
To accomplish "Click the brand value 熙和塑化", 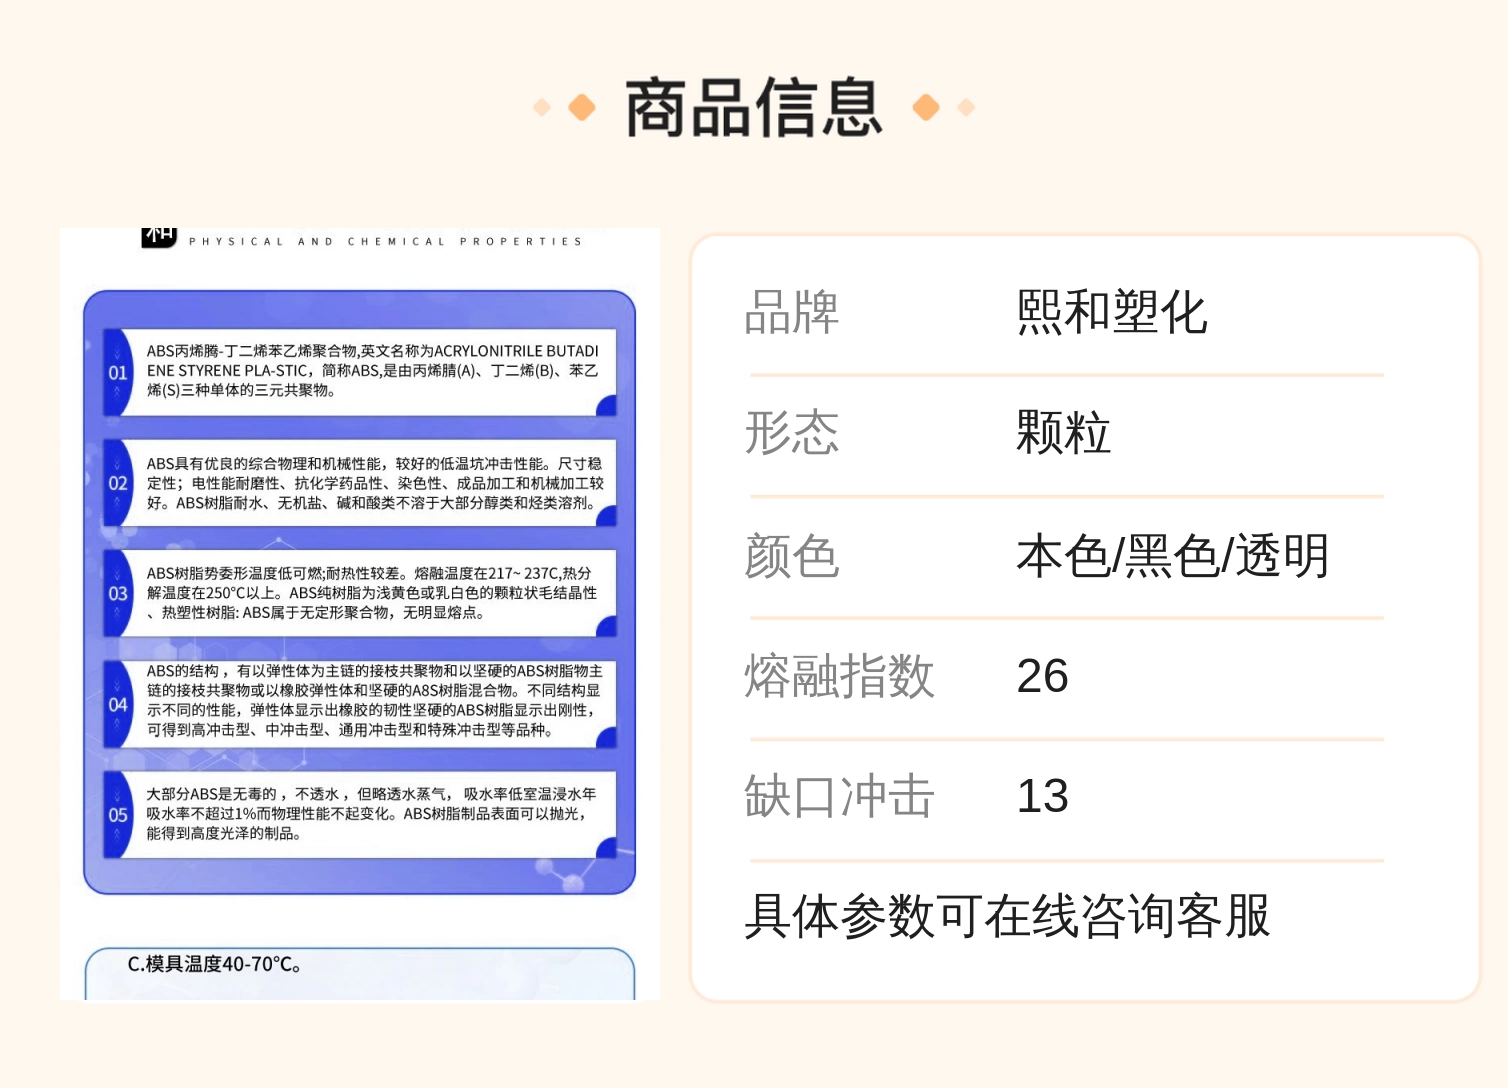I will point(1112,312).
